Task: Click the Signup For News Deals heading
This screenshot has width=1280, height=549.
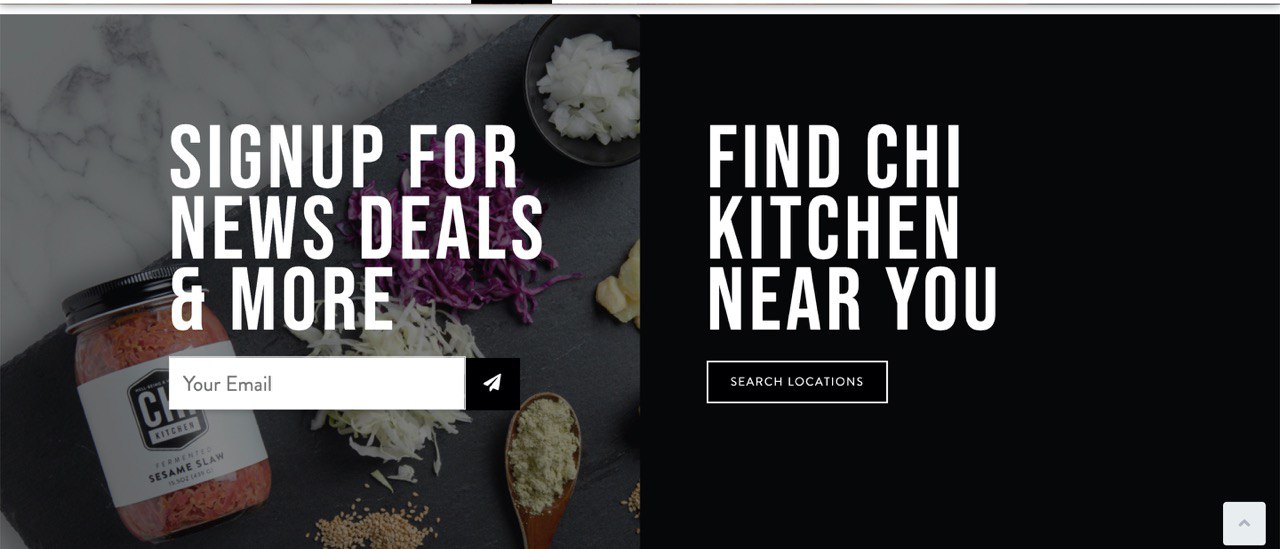Action: [357, 229]
